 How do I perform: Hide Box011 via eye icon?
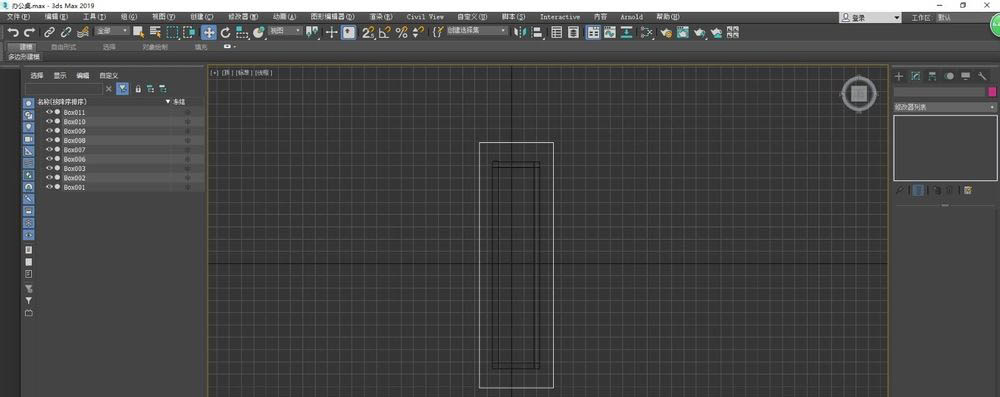(49, 112)
